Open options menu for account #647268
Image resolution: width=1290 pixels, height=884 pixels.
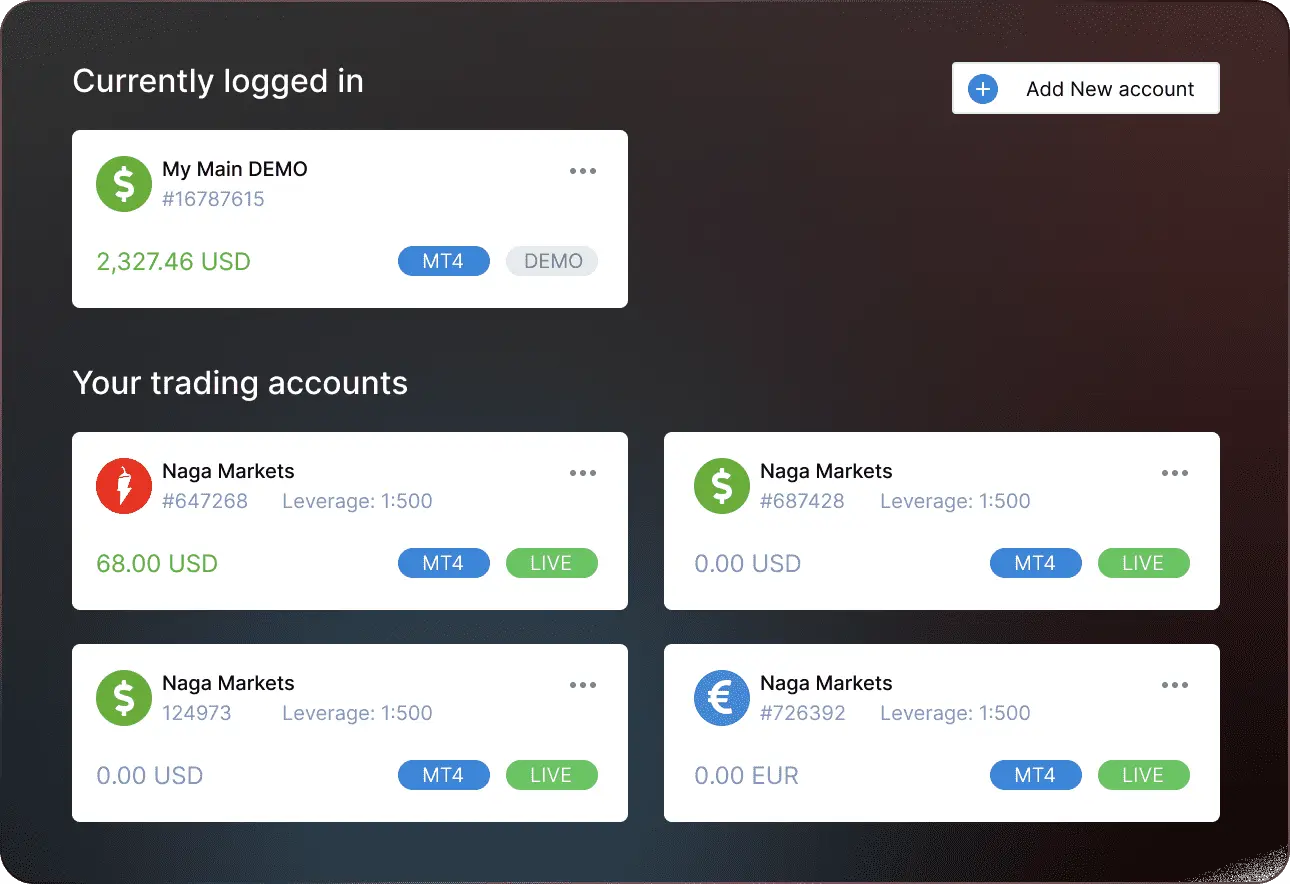(x=583, y=473)
